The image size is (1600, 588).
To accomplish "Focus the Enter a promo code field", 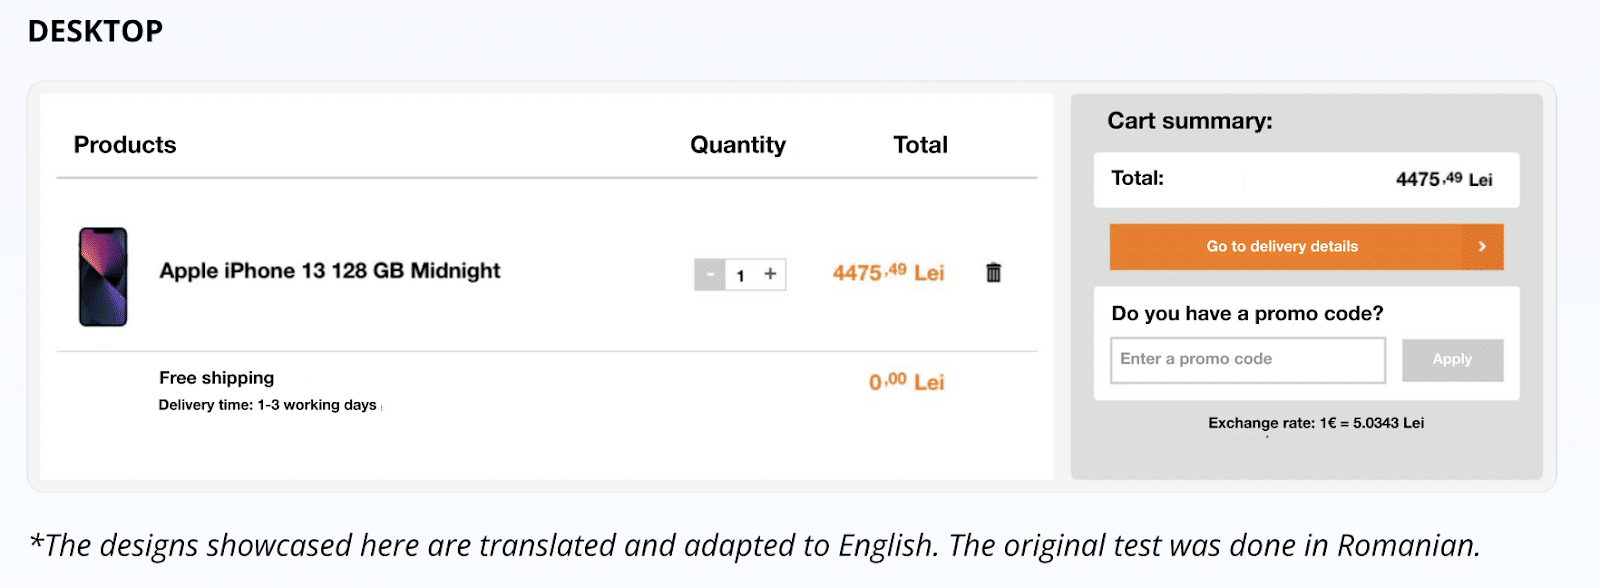I will [x=1247, y=359].
